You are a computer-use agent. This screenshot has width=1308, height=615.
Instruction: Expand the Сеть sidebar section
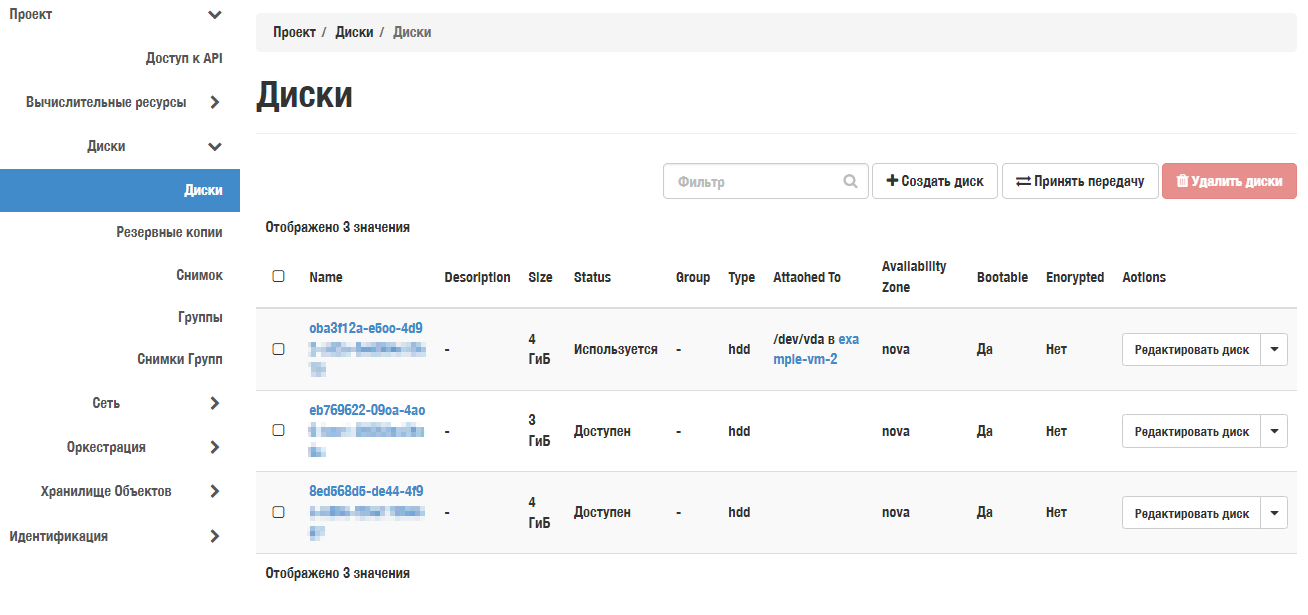[x=214, y=403]
